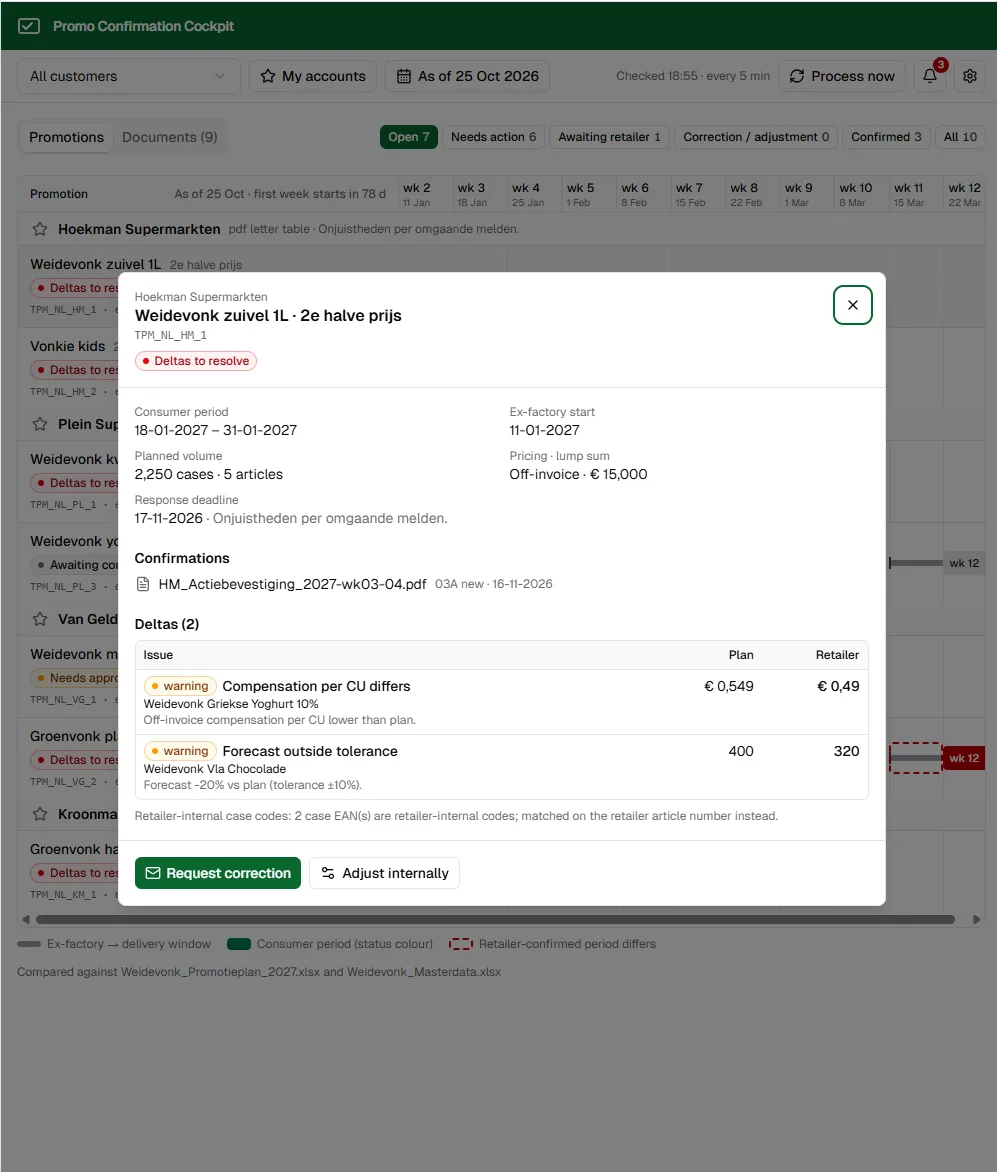Click the red wk 12 timeline marker
The width and height of the screenshot is (997, 1172).
point(963,759)
